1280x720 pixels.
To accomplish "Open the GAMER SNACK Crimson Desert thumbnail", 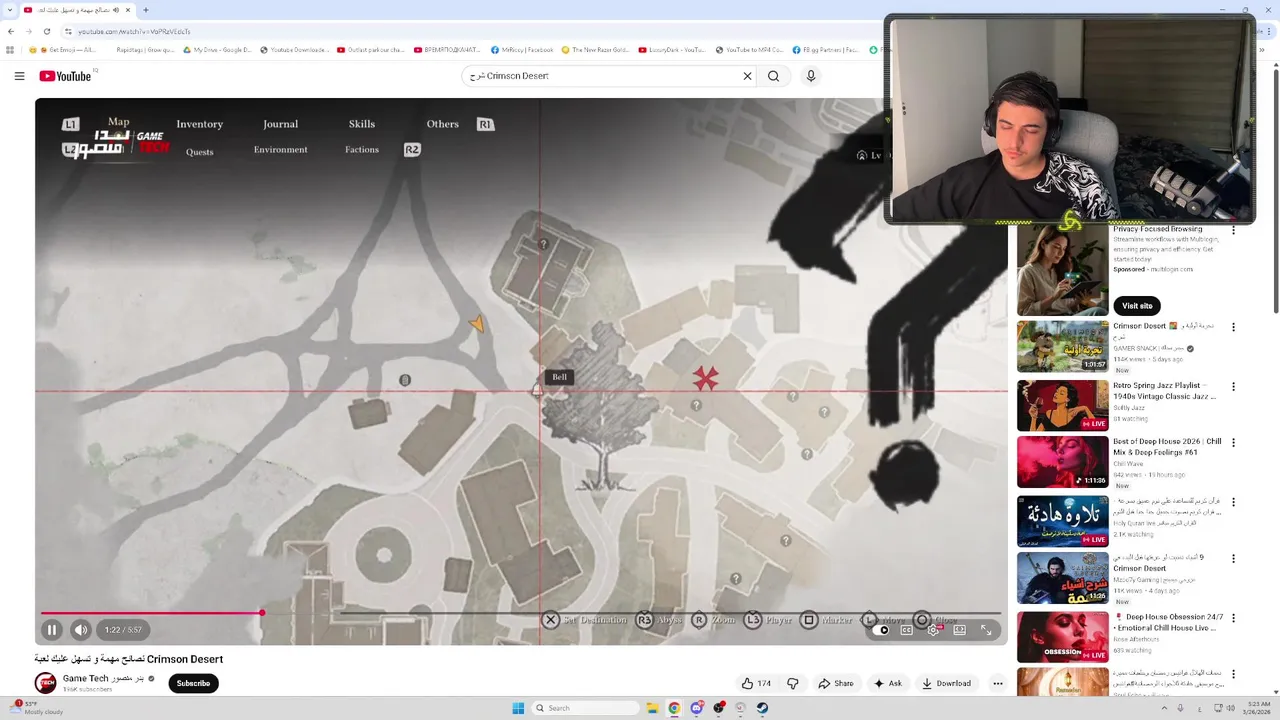I will (1062, 346).
